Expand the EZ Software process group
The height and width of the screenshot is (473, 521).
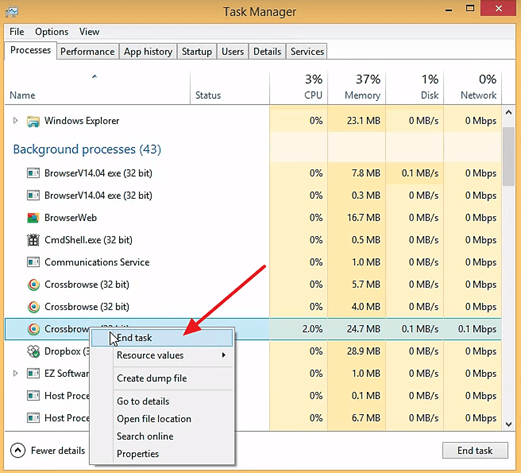15,373
